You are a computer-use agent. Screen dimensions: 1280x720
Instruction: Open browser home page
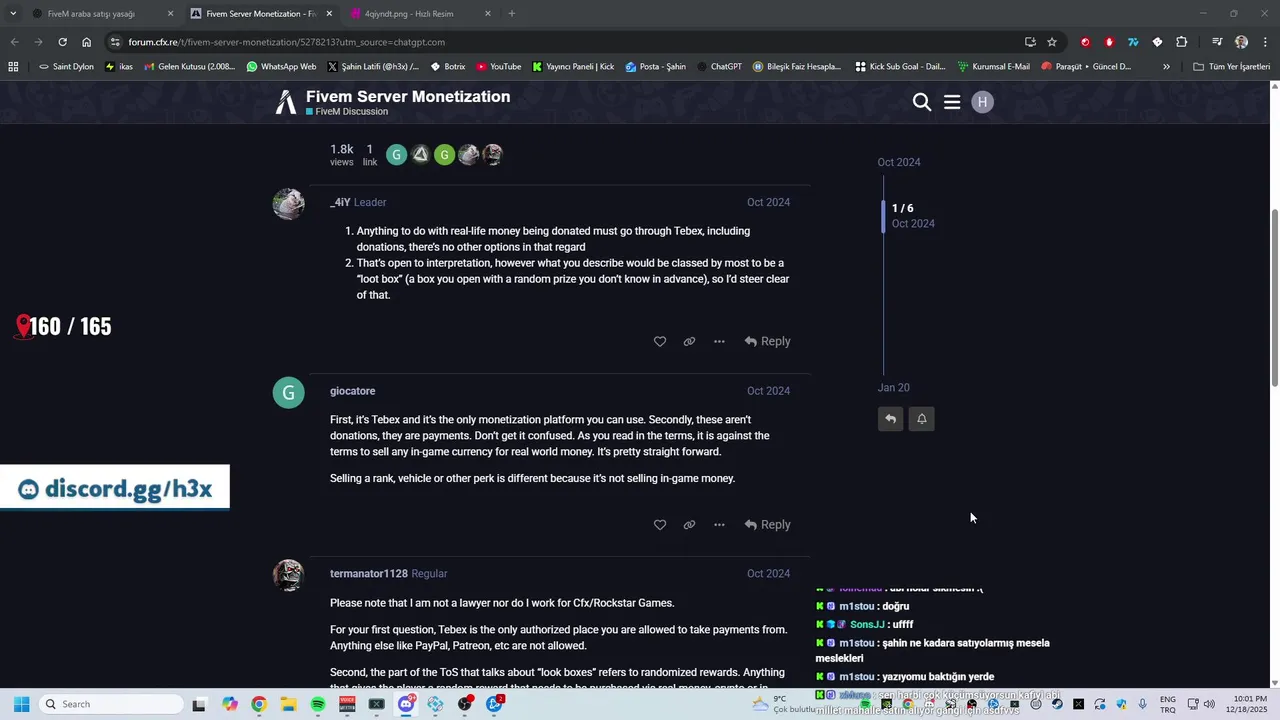[87, 42]
